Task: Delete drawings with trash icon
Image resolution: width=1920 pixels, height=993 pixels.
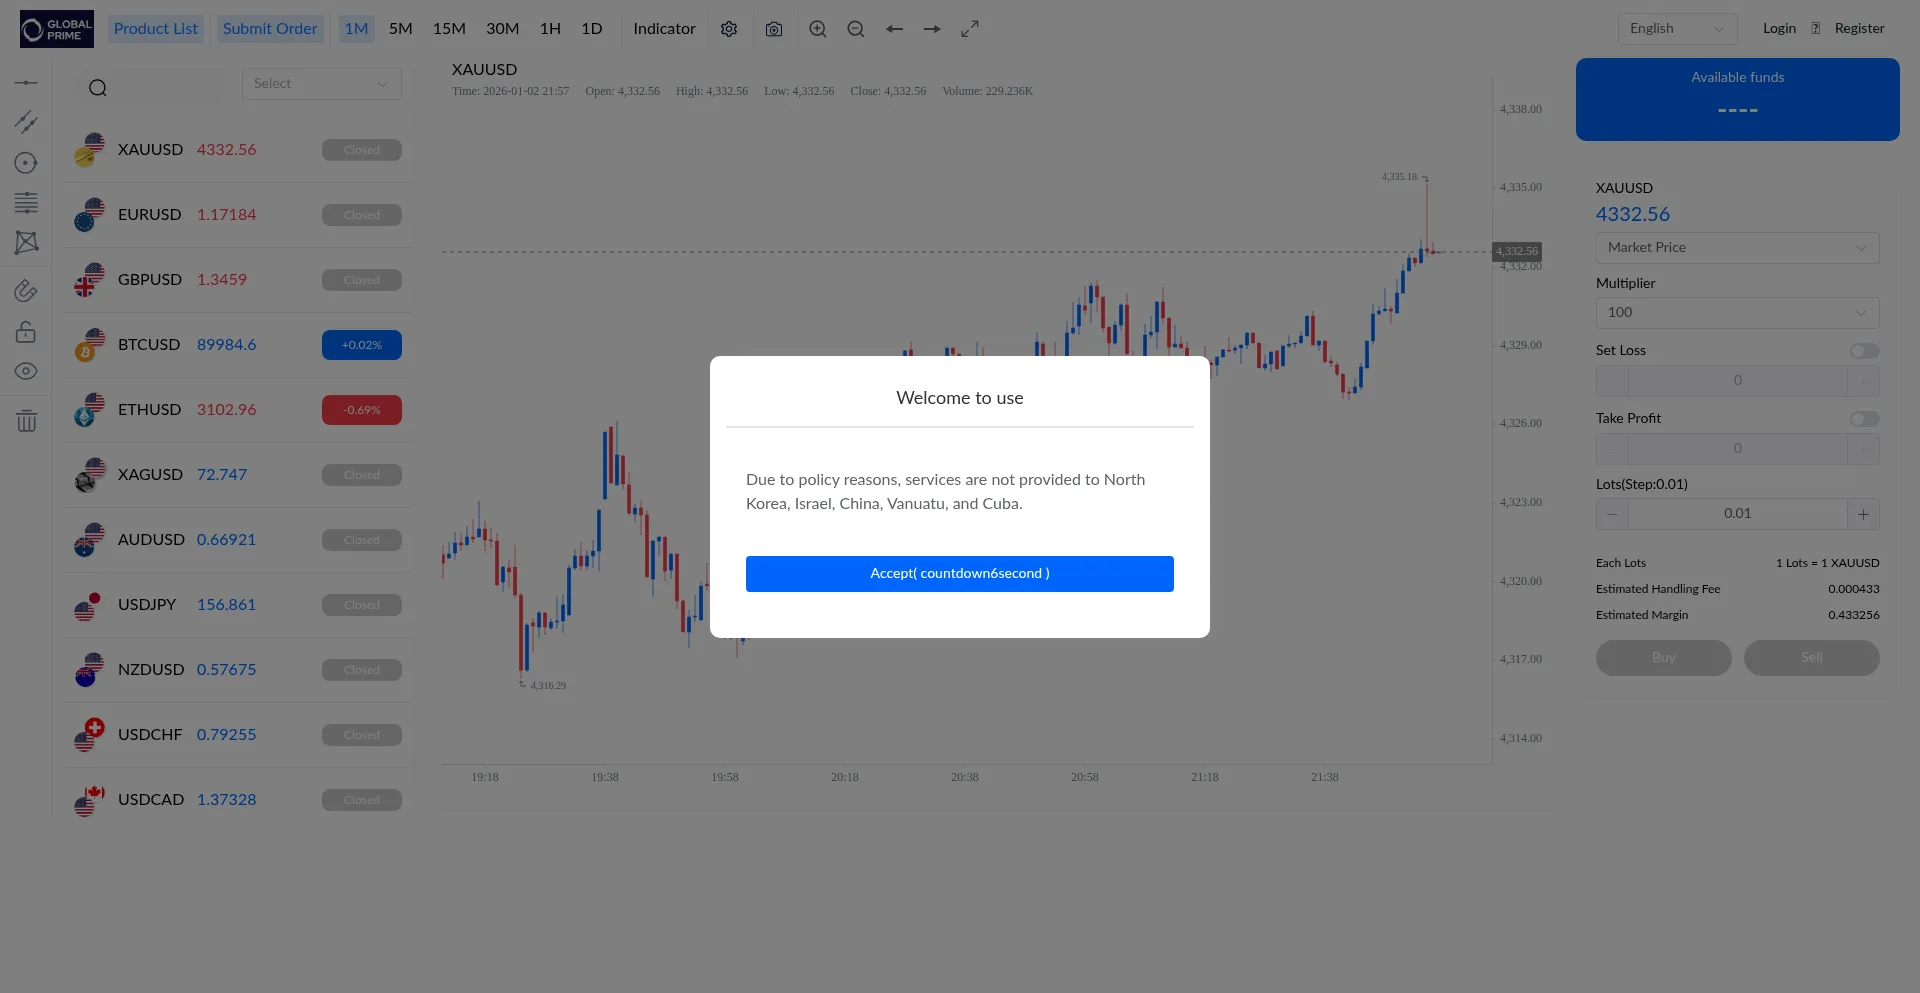Action: pyautogui.click(x=26, y=420)
